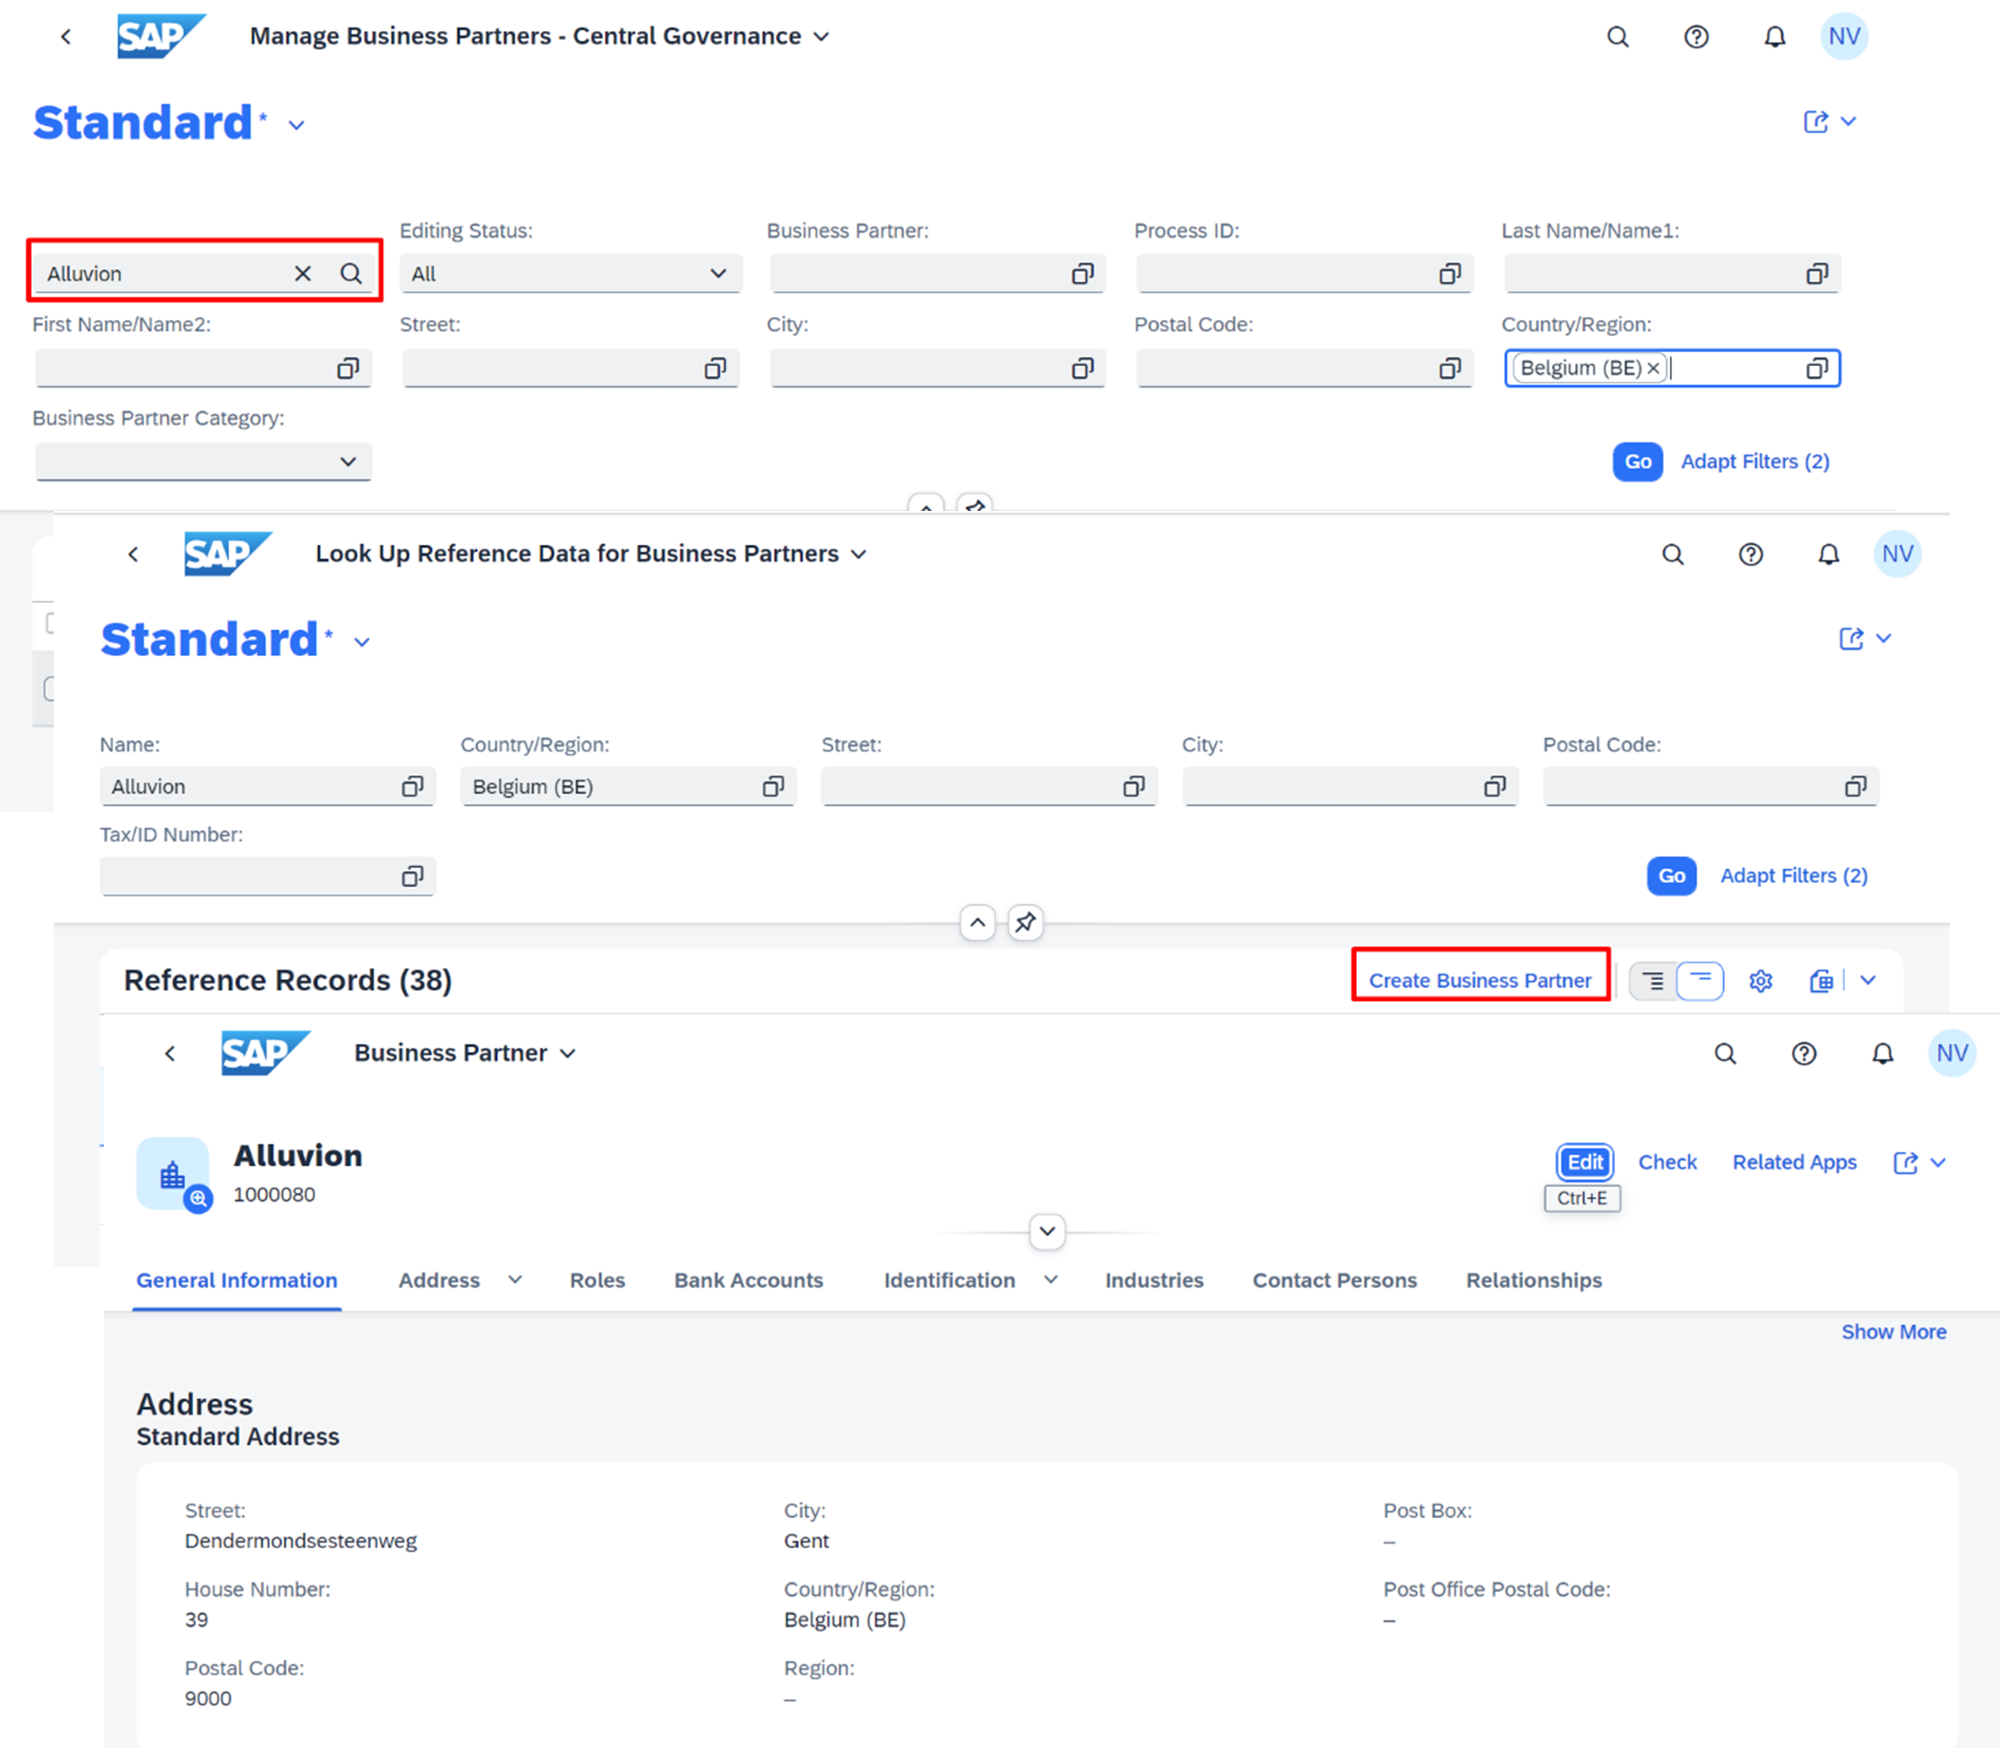
Task: Remove the Belgium (BE) token from Country/Region
Action: (x=1653, y=368)
